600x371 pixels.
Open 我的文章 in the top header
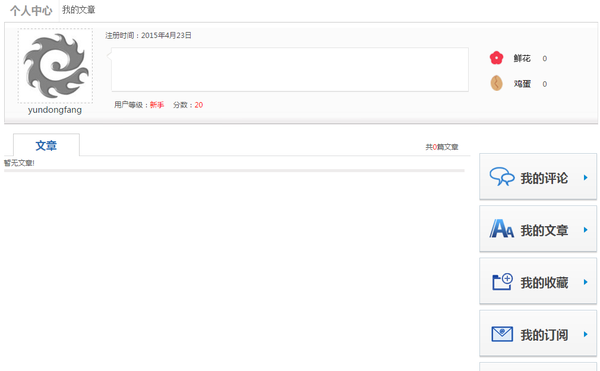point(78,10)
